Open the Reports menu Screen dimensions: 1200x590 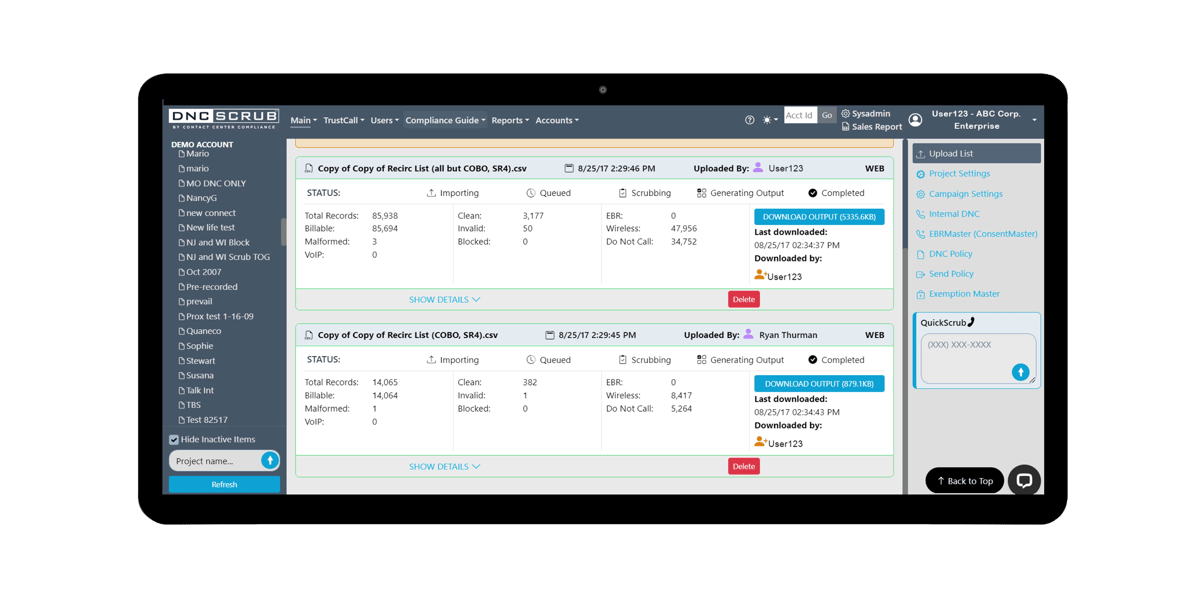510,121
